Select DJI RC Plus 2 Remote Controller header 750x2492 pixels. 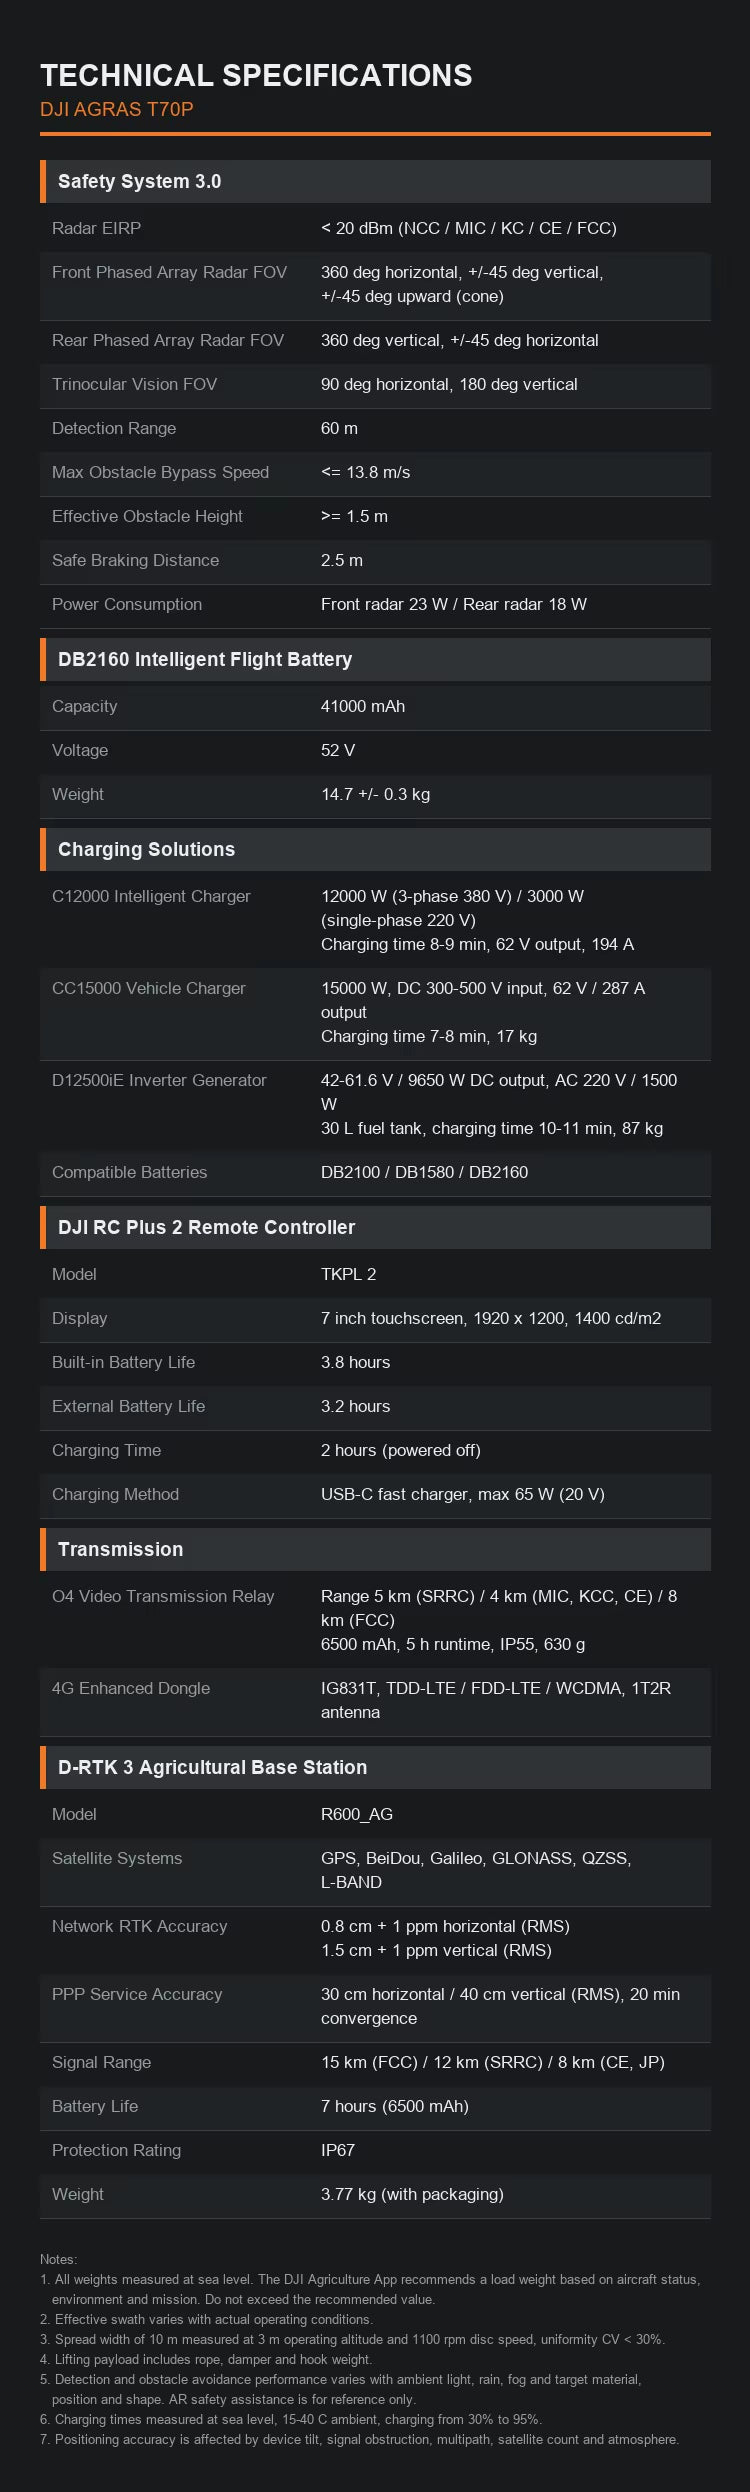(375, 1227)
